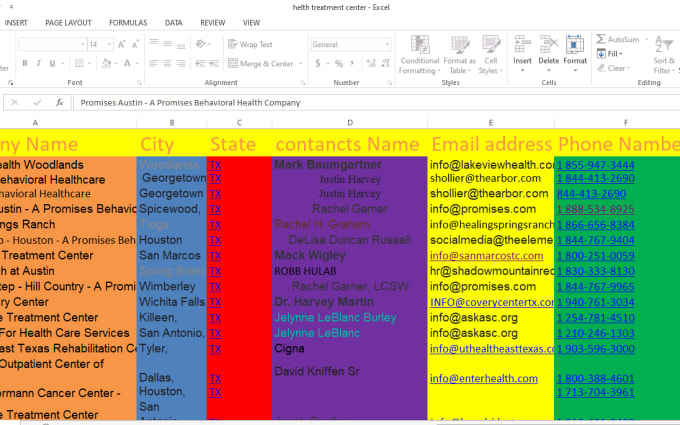Insert cells button

(x=522, y=55)
